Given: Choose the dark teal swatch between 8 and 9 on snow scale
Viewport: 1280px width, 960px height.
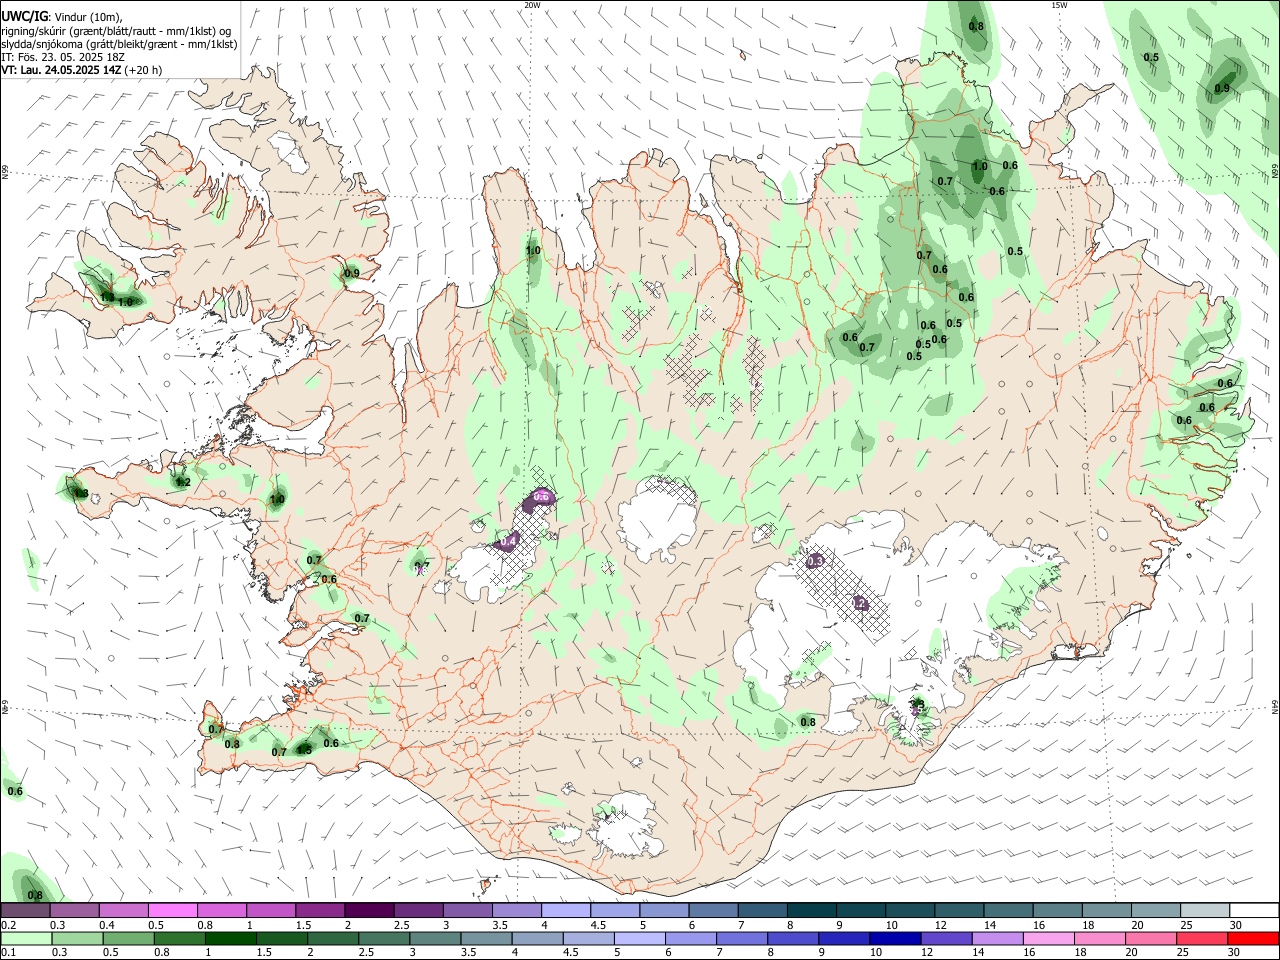Looking at the screenshot, I should pyautogui.click(x=812, y=911).
